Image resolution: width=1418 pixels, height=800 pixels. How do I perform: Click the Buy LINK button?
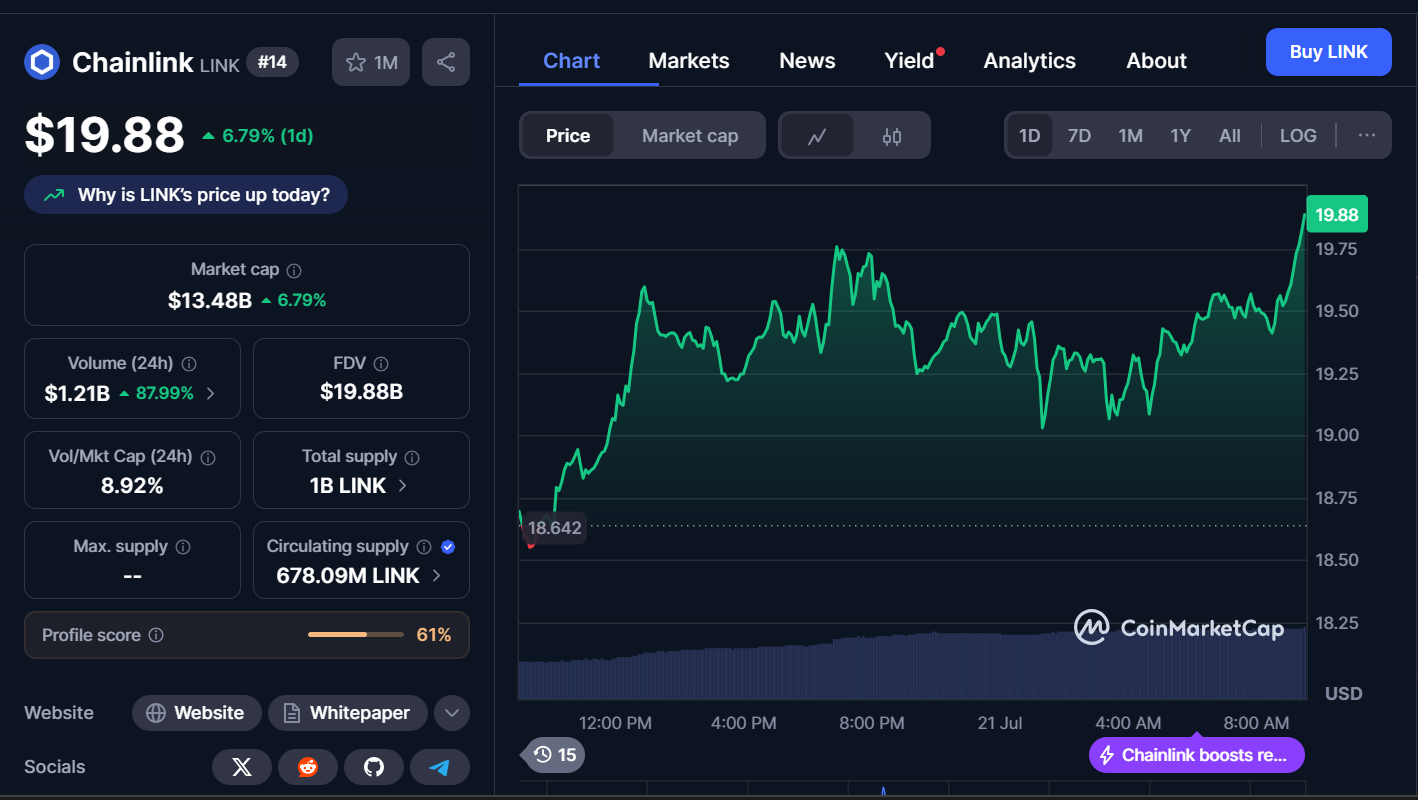click(x=1328, y=52)
